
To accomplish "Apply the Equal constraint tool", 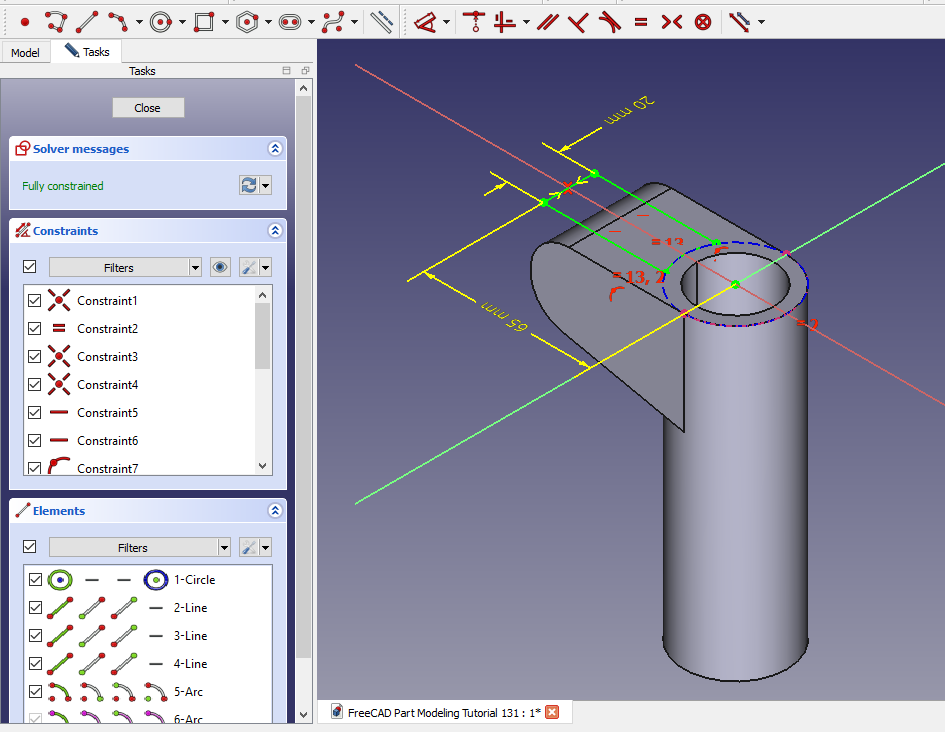I will pos(640,21).
